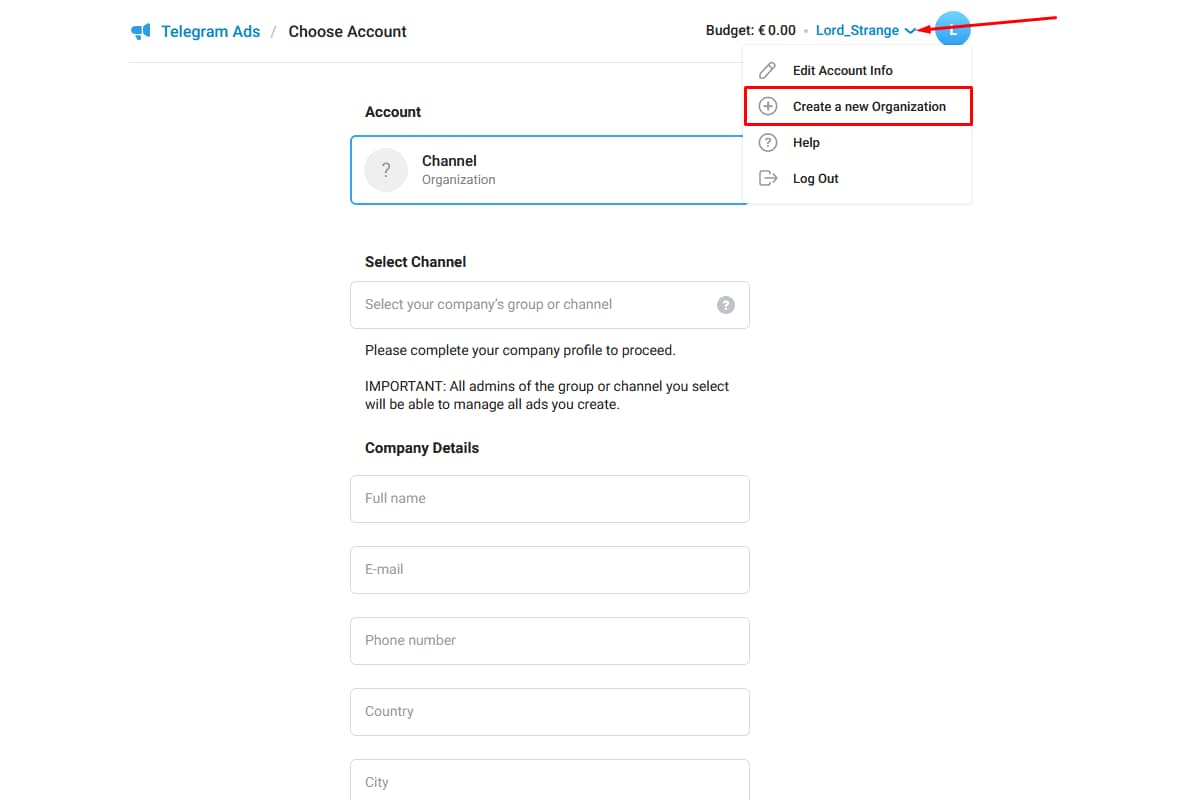Collapse the Lord_Strange dropdown chevron
Image resolution: width=1200 pixels, height=800 pixels.
(x=910, y=31)
